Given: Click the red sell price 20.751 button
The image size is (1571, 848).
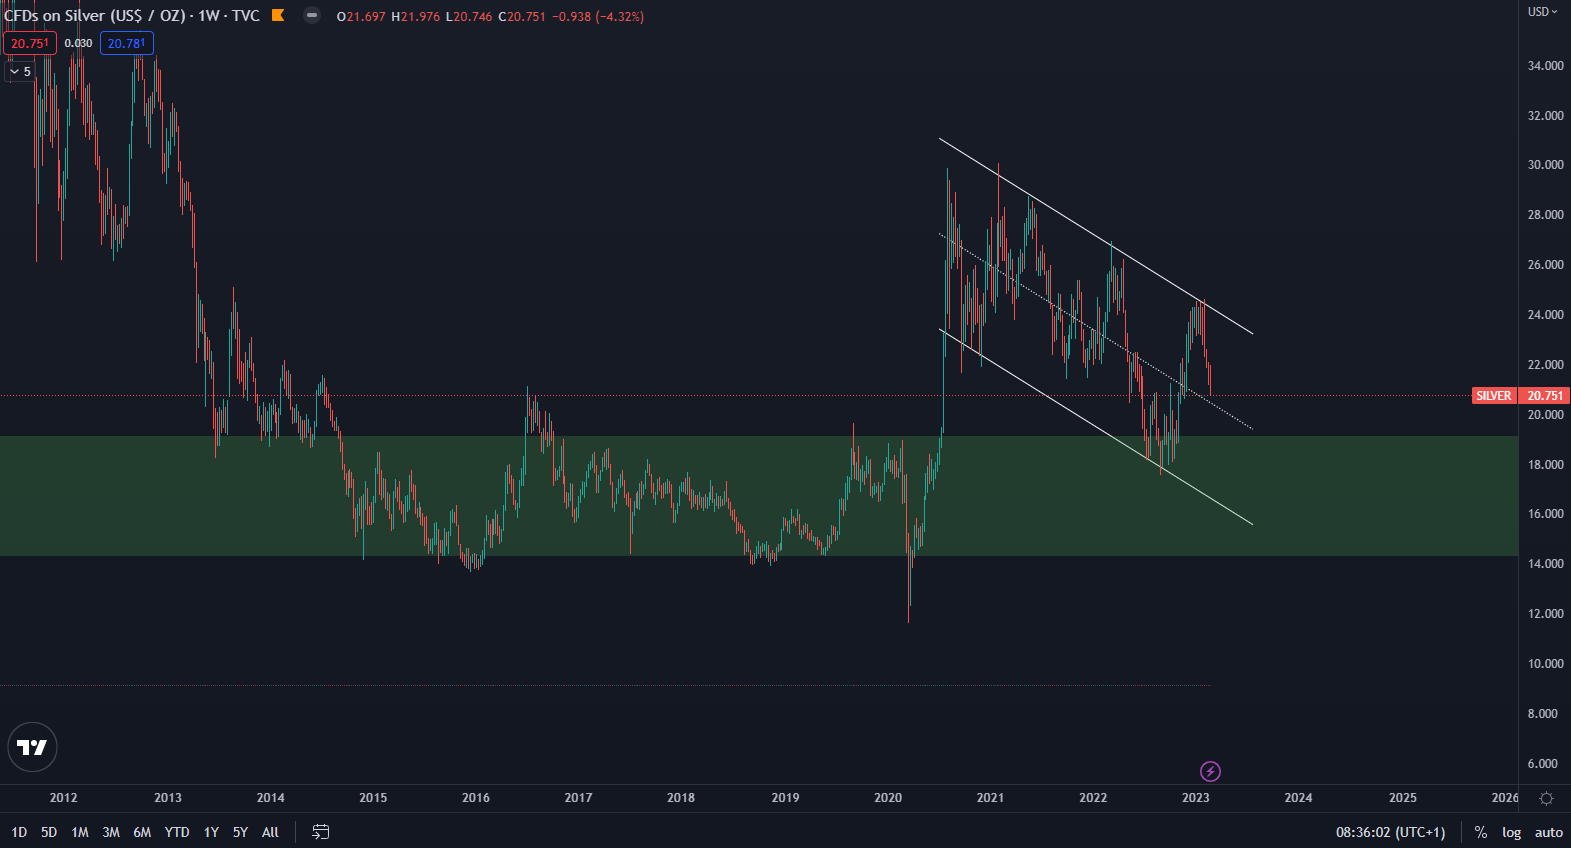Looking at the screenshot, I should point(30,43).
